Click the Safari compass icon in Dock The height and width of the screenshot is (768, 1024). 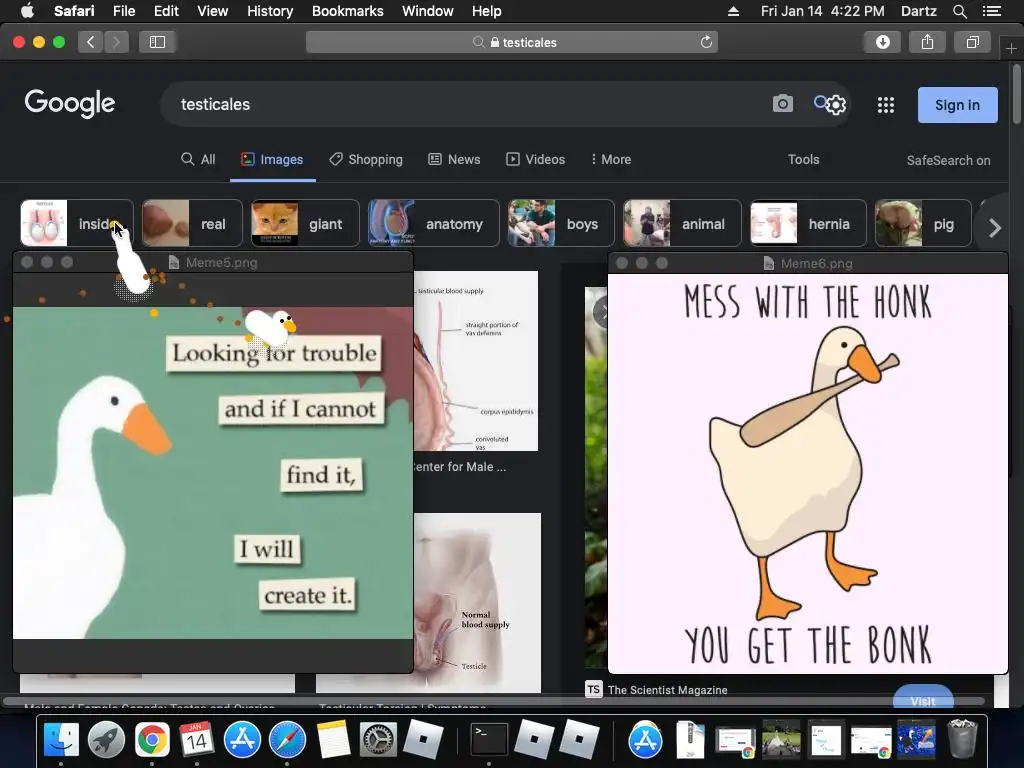coord(287,740)
